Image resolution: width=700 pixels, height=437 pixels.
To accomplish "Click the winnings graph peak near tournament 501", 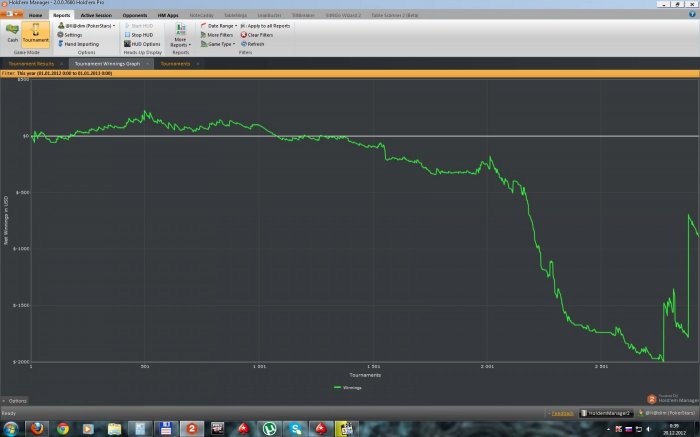I will [x=145, y=112].
